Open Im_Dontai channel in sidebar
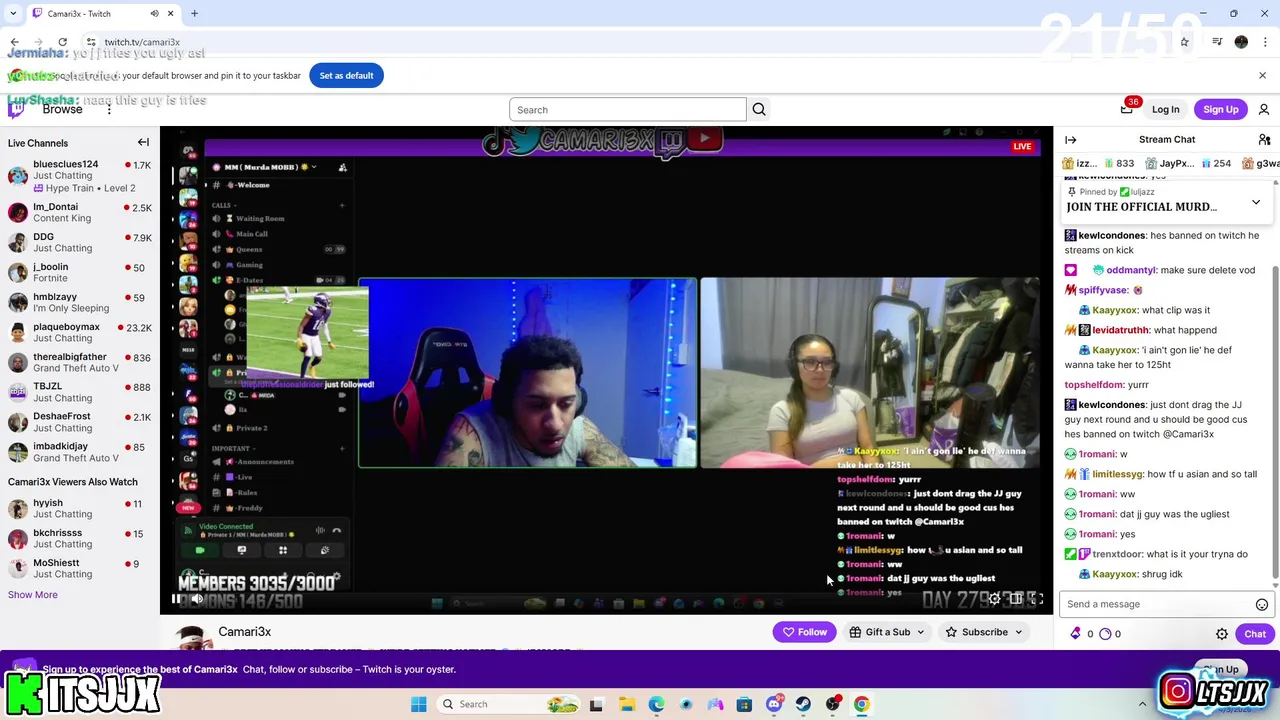 coord(78,212)
